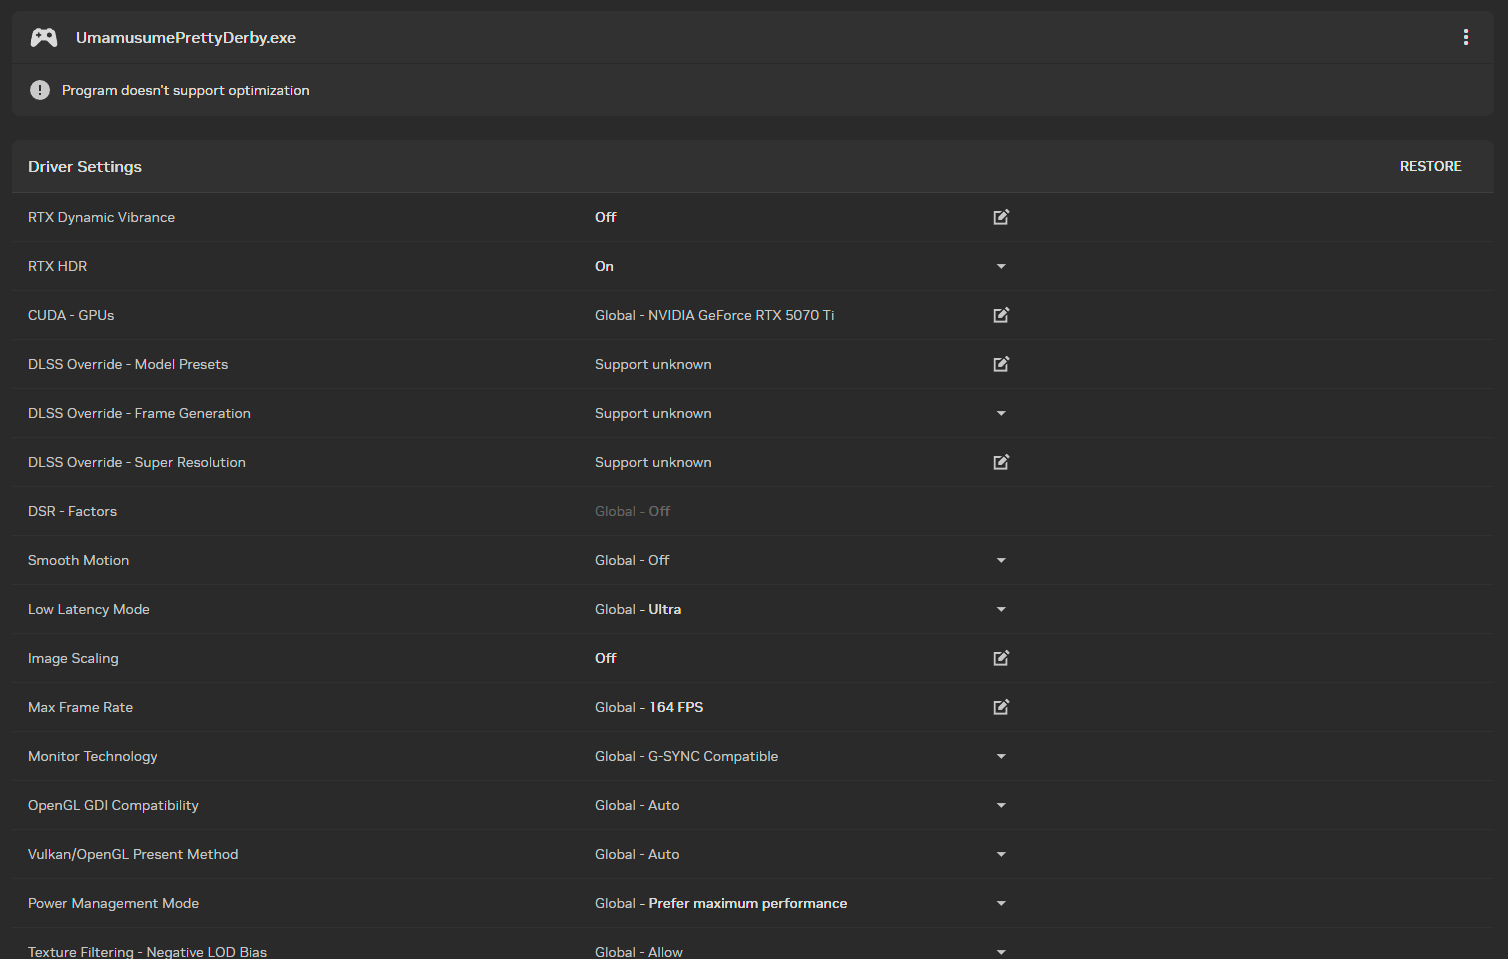Screen dimensions: 1508x959
Task: Open the Low Latency Mode dropdown
Action: [1001, 609]
